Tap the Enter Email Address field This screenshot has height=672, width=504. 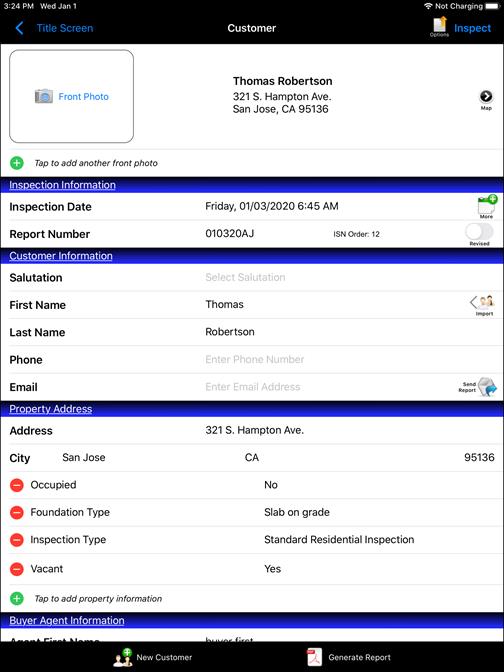pyautogui.click(x=253, y=387)
